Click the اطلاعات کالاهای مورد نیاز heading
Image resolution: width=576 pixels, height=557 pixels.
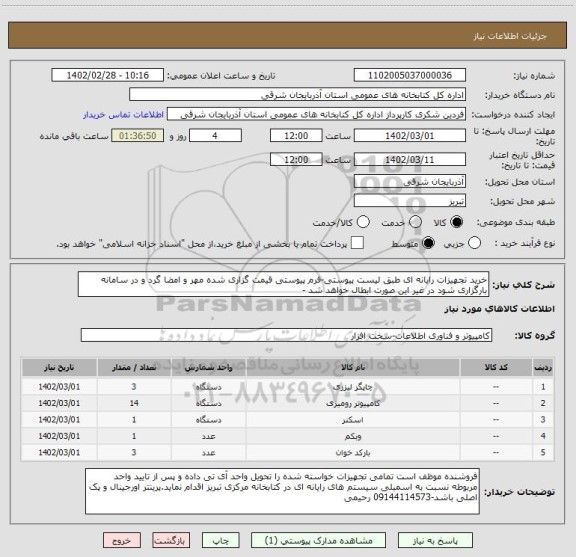500,309
